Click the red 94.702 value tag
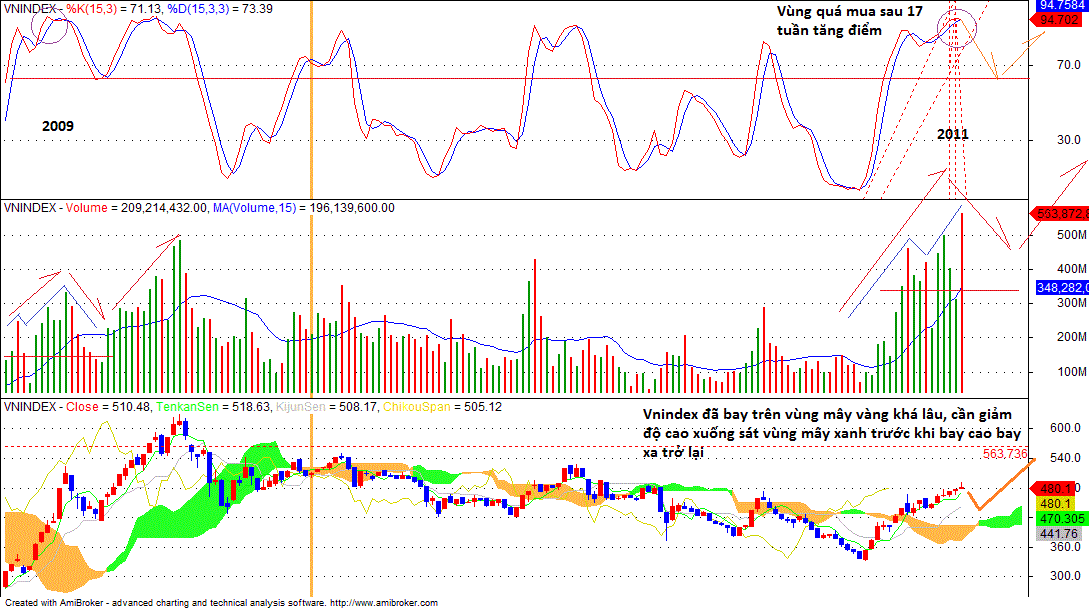The width and height of the screenshot is (1089, 609). point(1059,20)
